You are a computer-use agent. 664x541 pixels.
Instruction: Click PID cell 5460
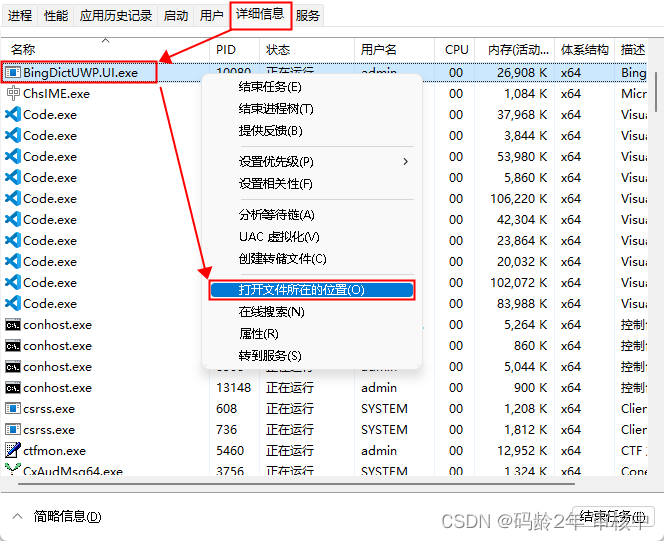point(230,450)
